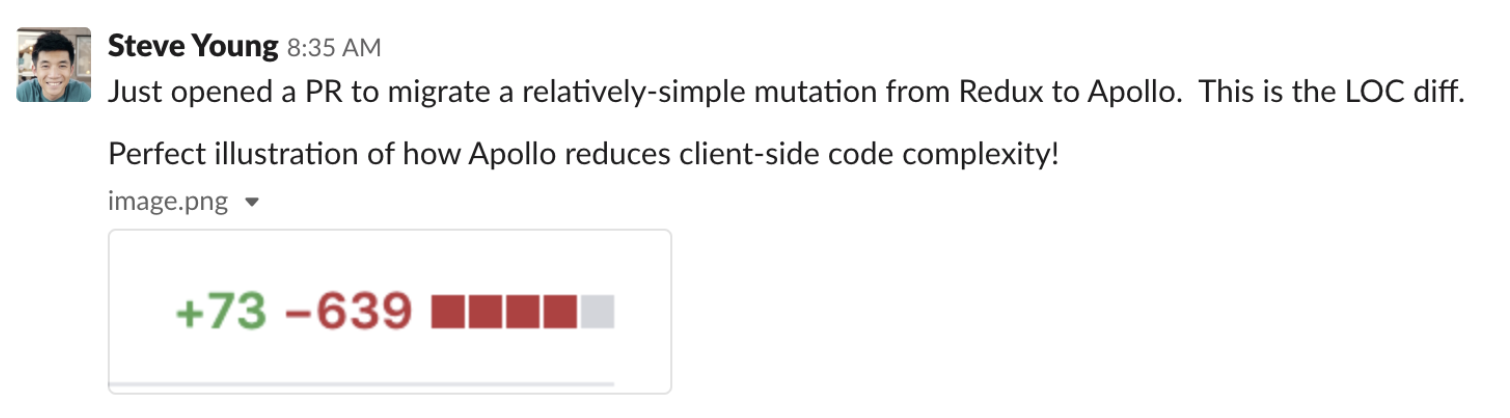Click the second red diff square
This screenshot has width=1510, height=418.
pyautogui.click(x=485, y=312)
